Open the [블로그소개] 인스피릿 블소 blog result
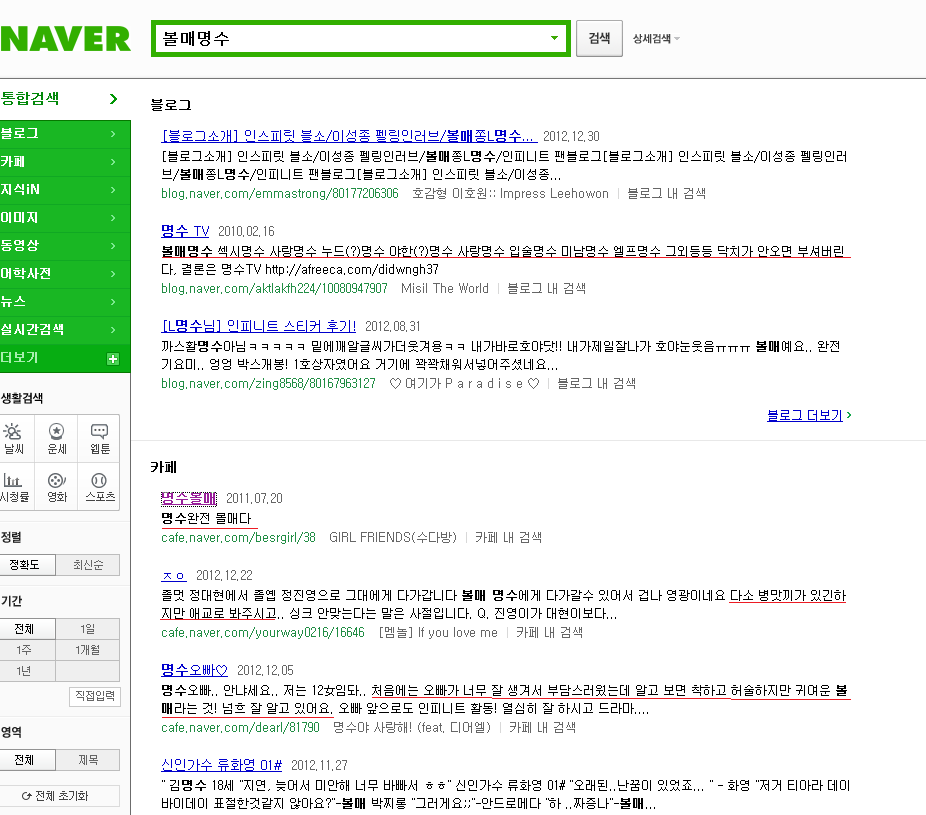Viewport: 926px width, 815px height. pyautogui.click(x=349, y=136)
